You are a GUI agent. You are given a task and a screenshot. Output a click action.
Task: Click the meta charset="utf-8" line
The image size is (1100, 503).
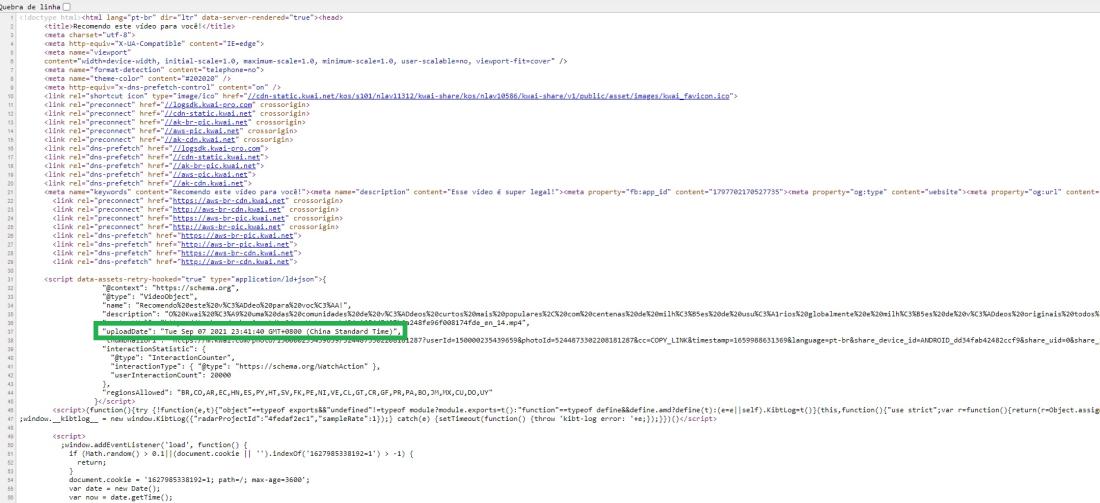click(x=89, y=34)
